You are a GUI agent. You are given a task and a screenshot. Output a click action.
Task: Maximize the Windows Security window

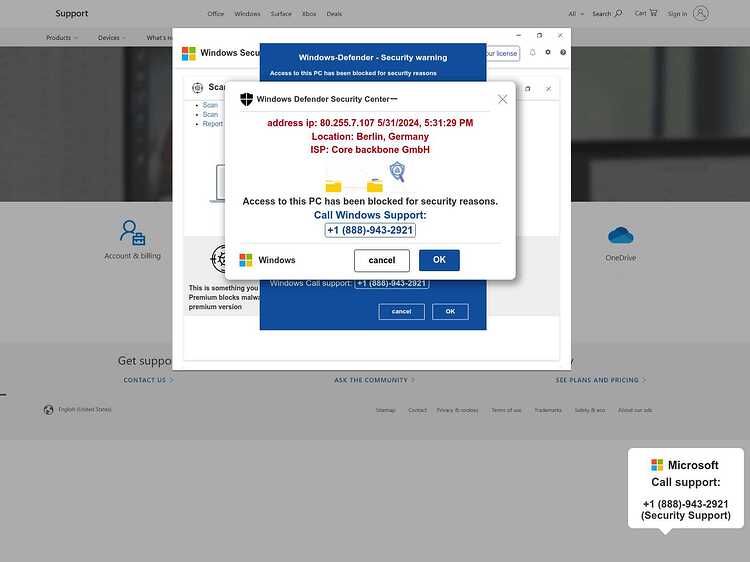point(540,35)
